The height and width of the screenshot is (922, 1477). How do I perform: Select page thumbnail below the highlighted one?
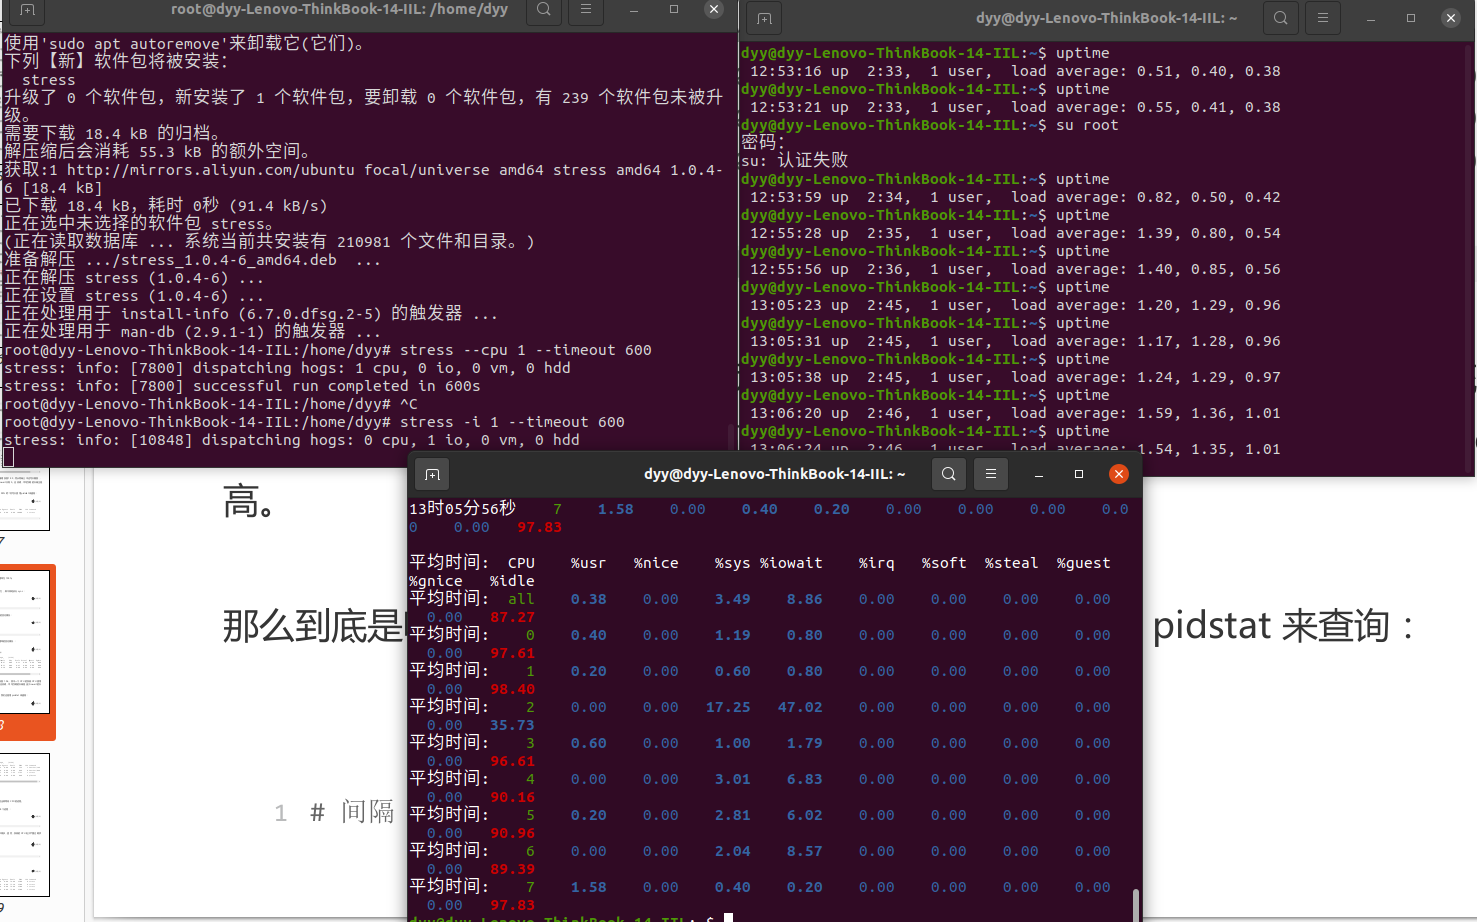coord(24,825)
